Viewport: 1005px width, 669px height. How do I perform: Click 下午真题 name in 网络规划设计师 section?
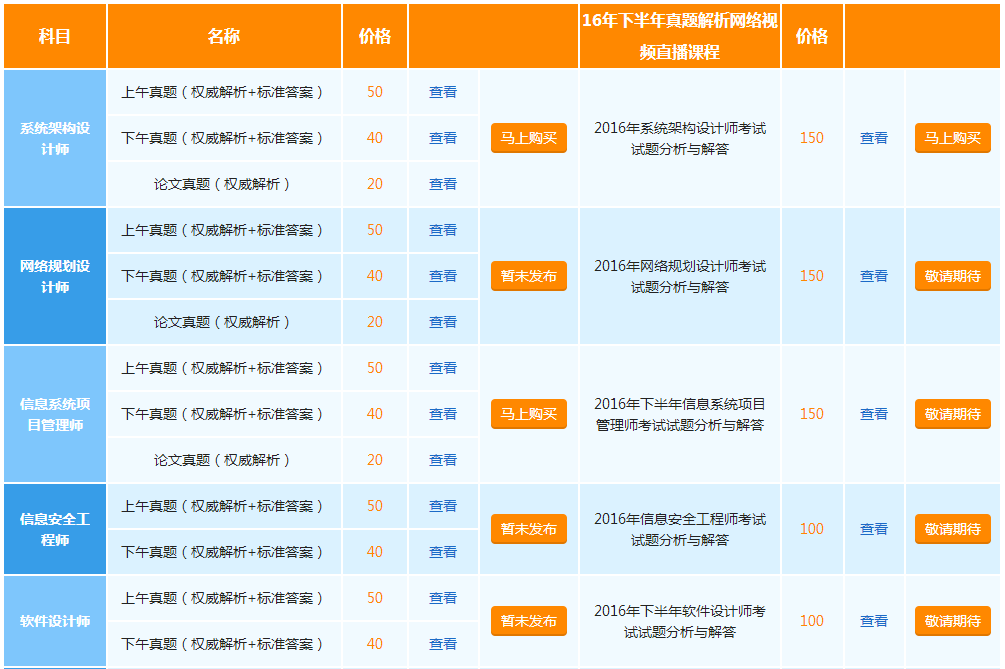(x=222, y=276)
